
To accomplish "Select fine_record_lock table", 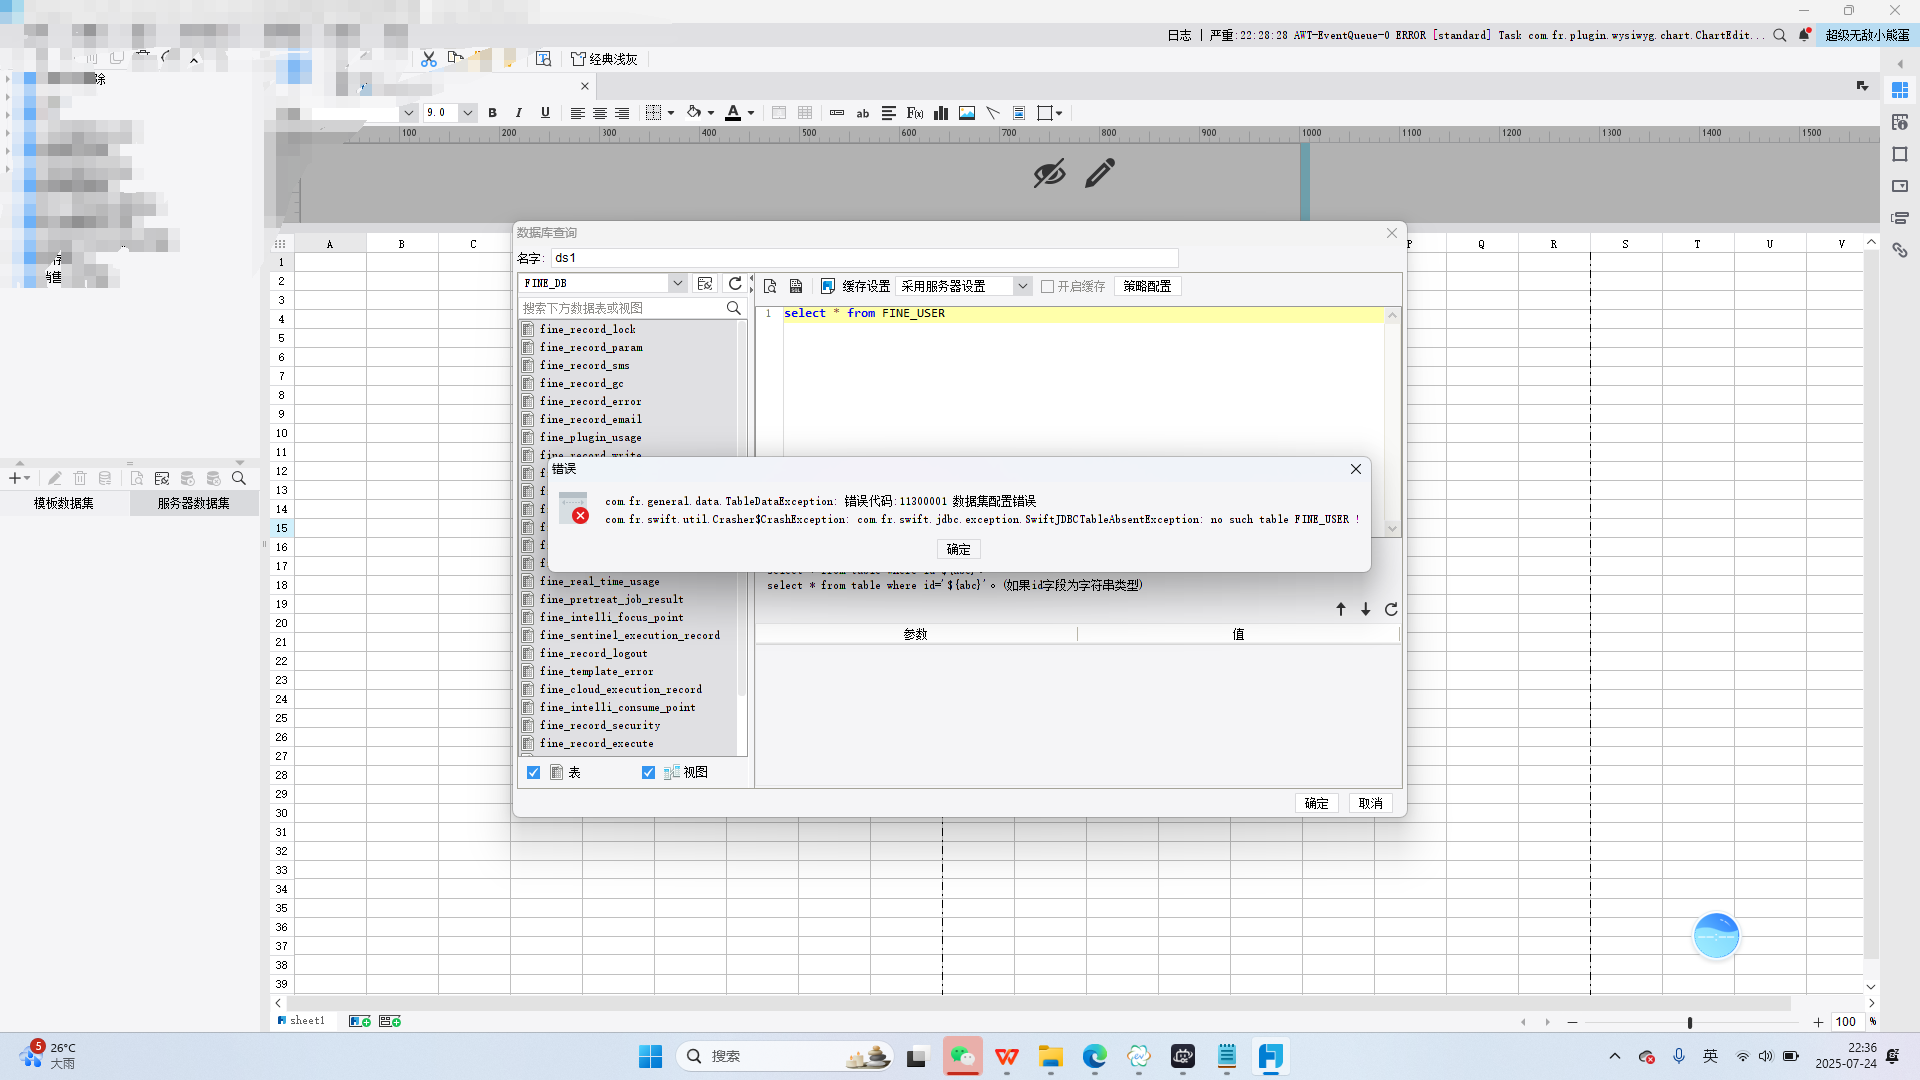I will 588,329.
